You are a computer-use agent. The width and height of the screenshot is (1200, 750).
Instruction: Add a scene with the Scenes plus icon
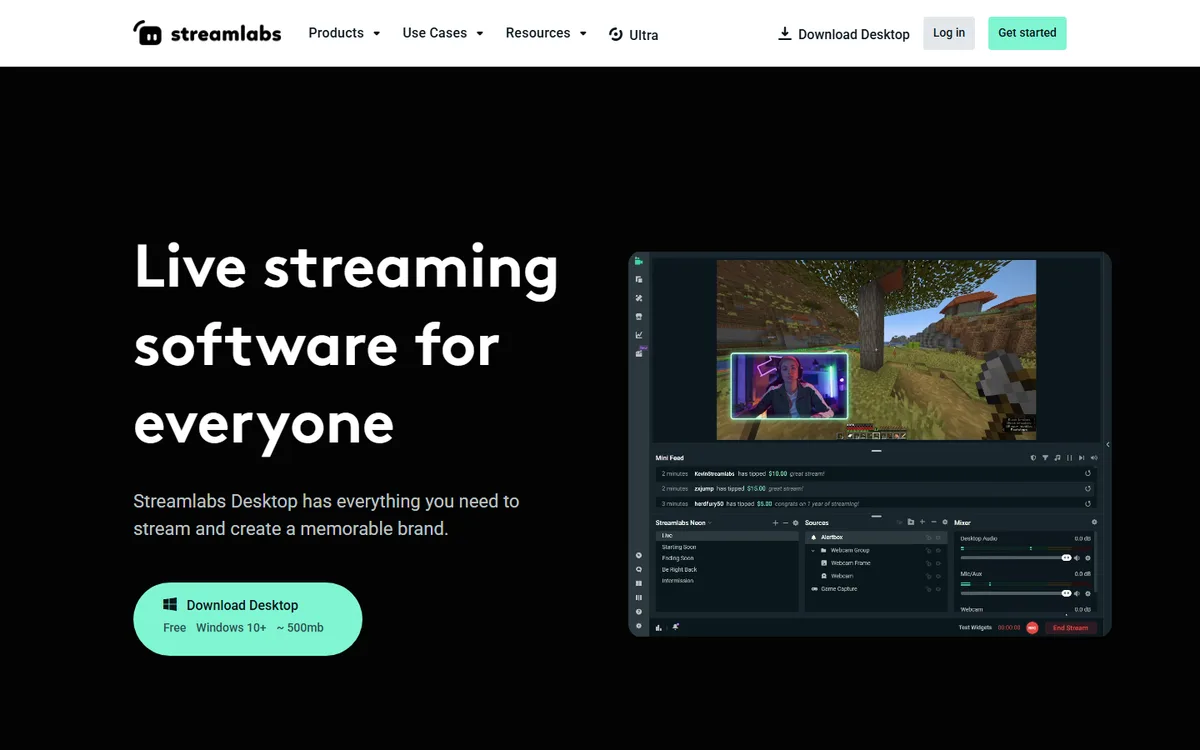click(775, 523)
